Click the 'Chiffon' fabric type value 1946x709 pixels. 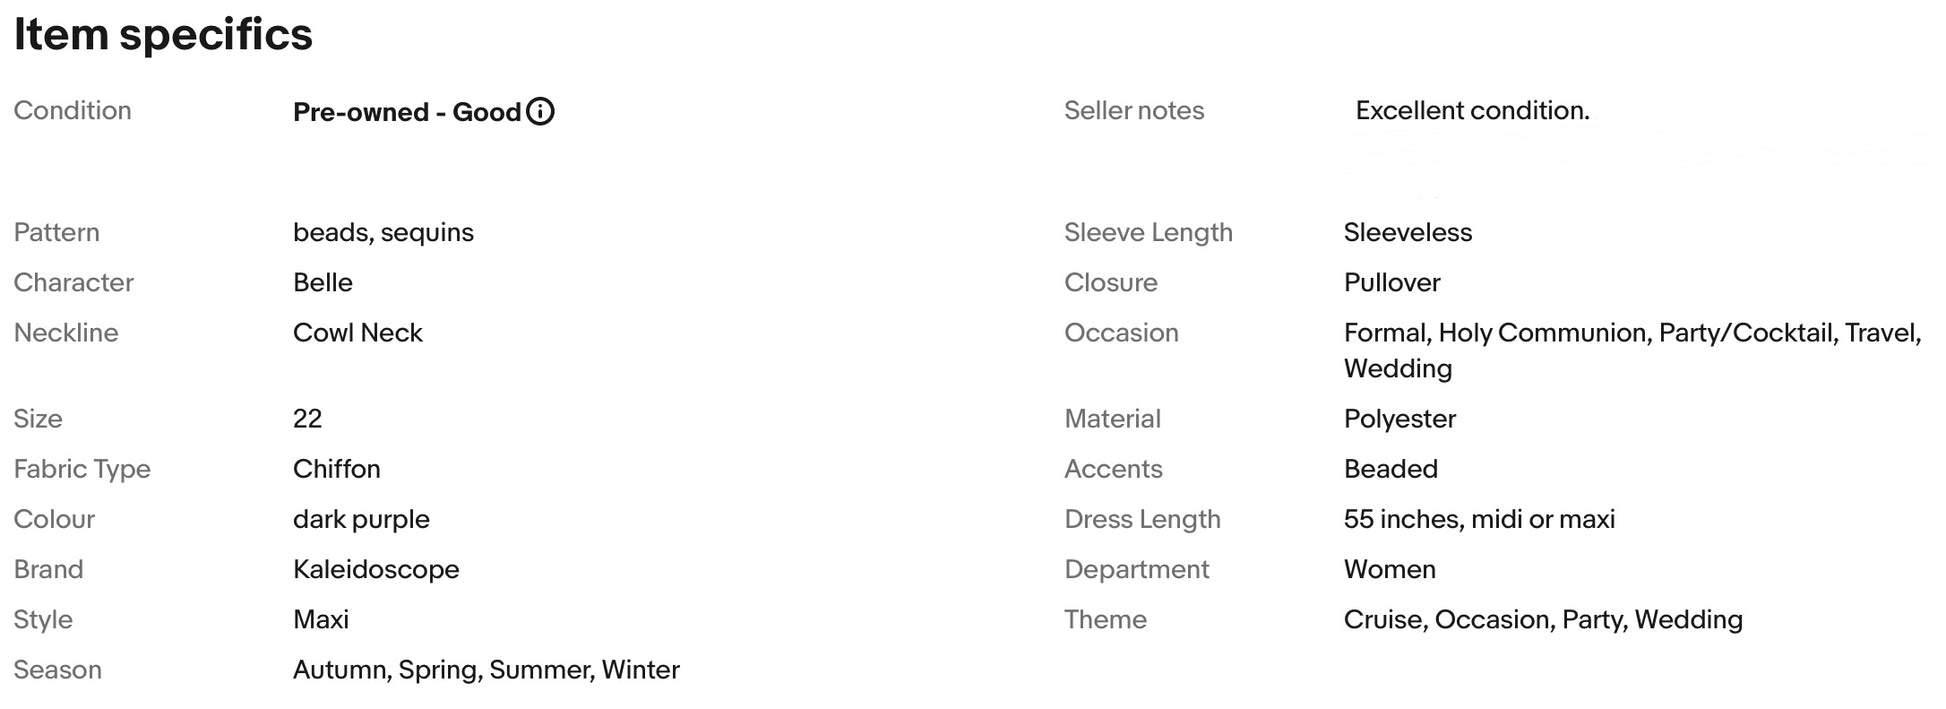(337, 469)
